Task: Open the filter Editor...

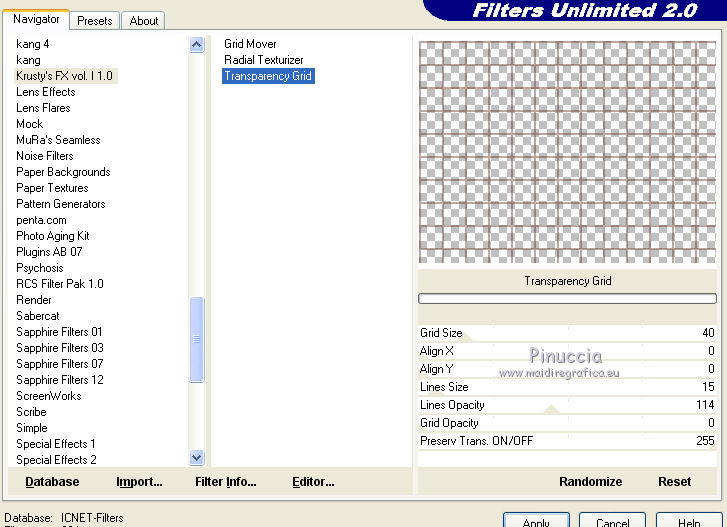Action: click(x=313, y=482)
